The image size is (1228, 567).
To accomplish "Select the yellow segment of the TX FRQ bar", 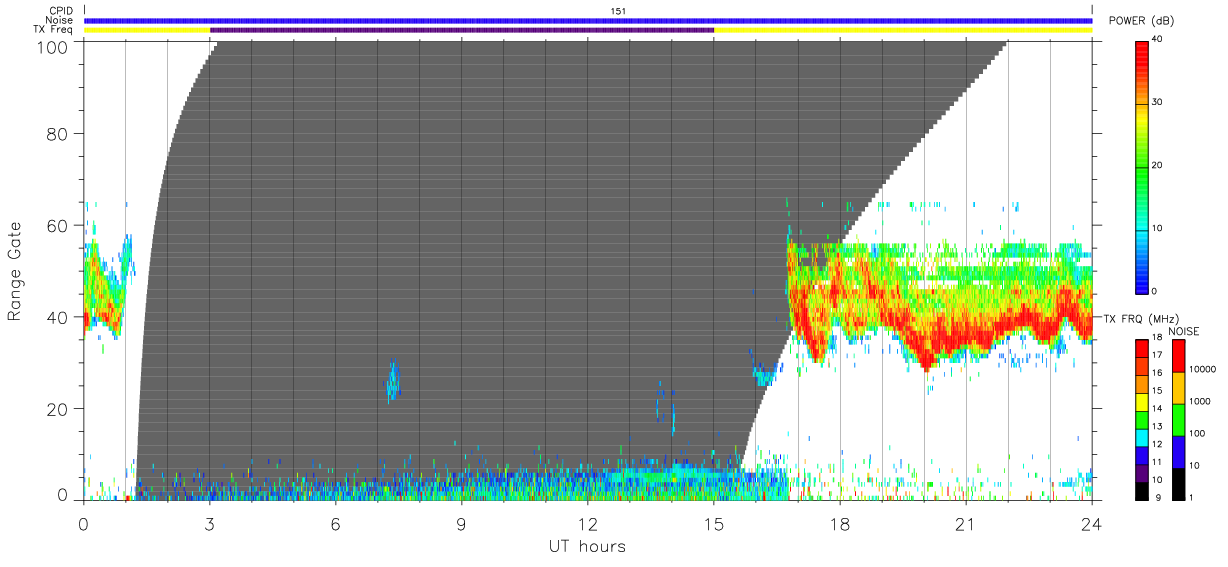I will coord(1142,403).
